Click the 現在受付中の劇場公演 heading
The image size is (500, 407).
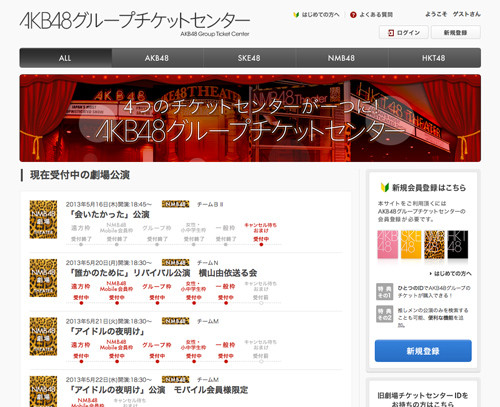[80, 175]
